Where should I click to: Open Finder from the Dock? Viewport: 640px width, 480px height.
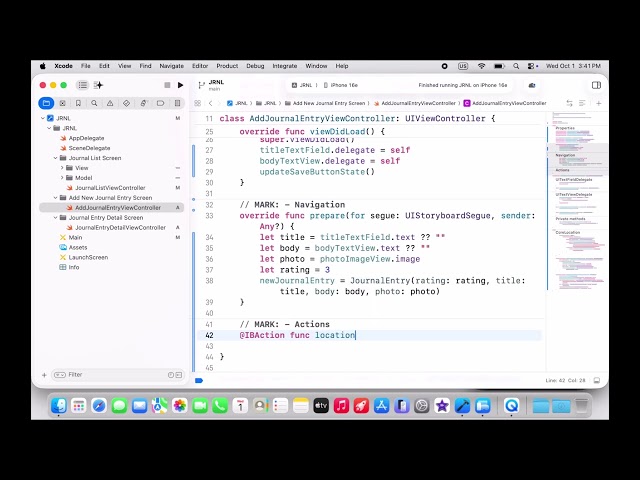59,406
